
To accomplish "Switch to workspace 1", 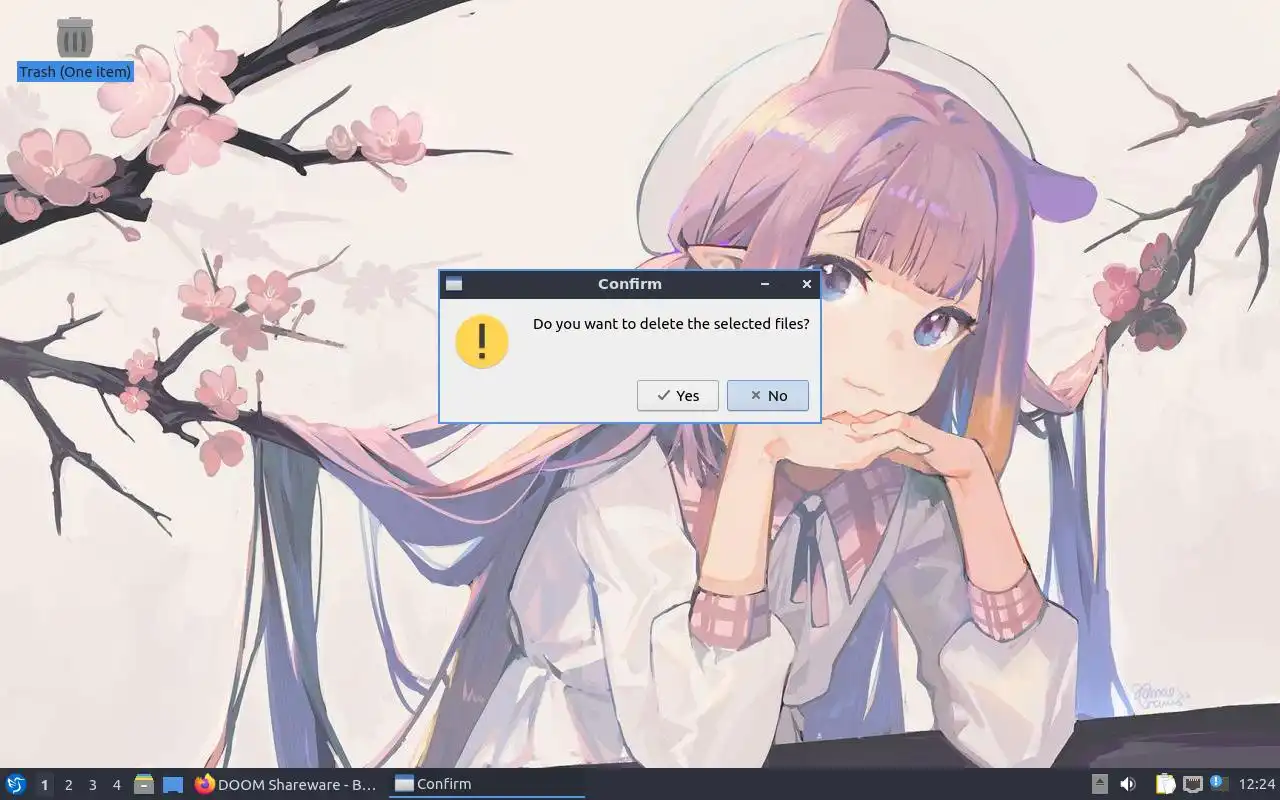I will click(x=44, y=785).
